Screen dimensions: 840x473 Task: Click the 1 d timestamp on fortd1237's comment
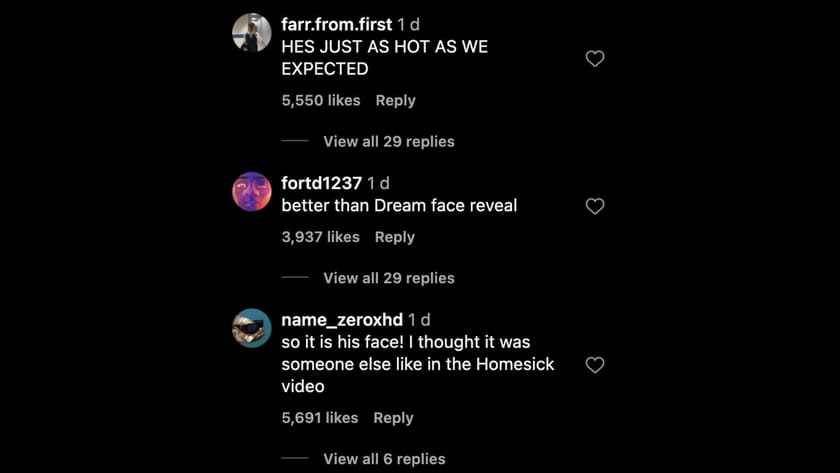[378, 183]
